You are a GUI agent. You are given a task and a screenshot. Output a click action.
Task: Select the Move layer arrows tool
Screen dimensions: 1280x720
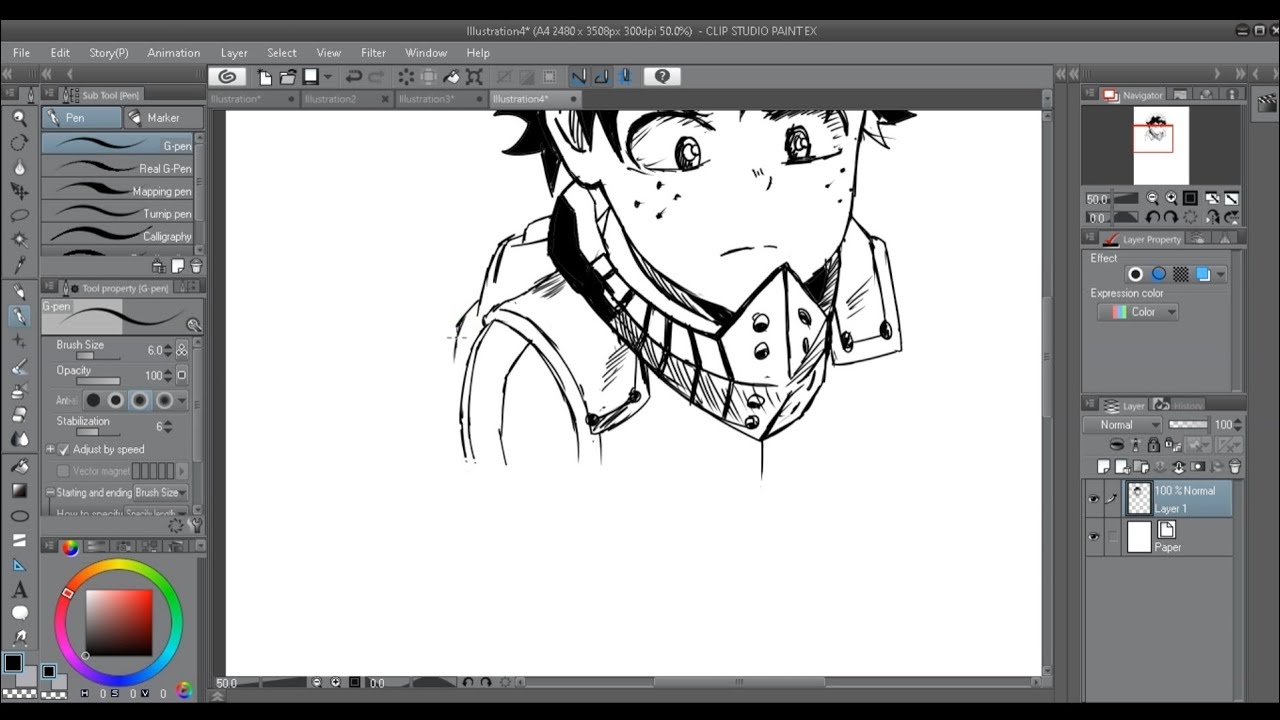click(19, 190)
